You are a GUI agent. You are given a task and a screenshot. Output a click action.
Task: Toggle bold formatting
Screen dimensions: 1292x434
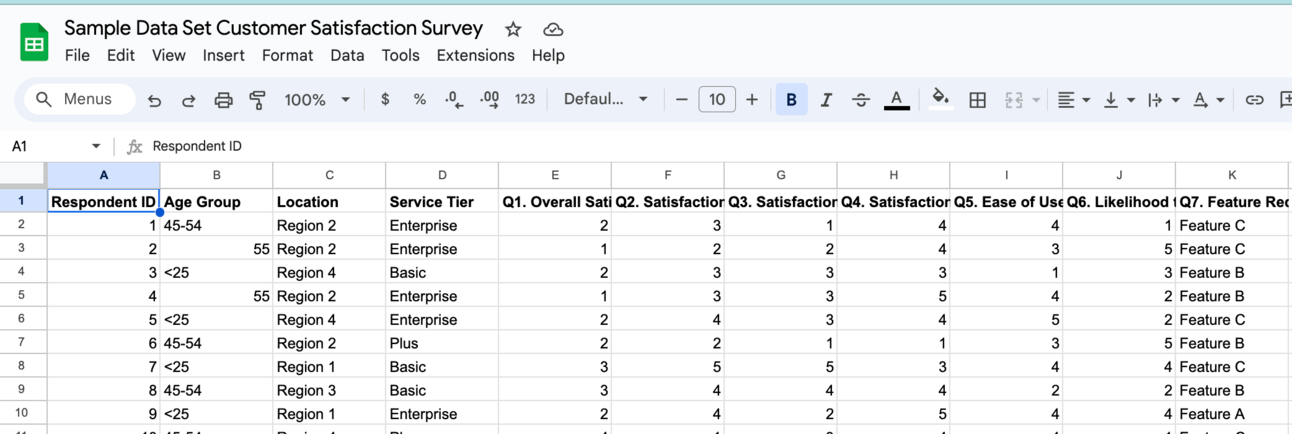pos(791,100)
